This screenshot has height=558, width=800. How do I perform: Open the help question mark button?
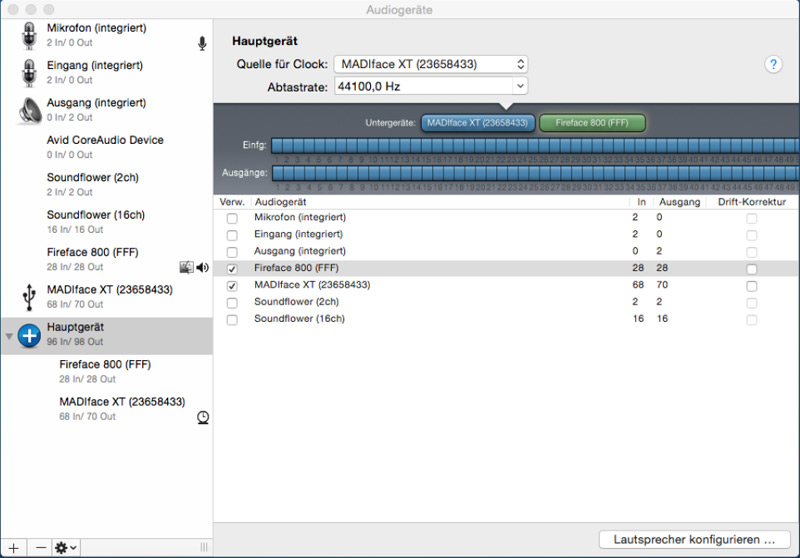pos(773,64)
